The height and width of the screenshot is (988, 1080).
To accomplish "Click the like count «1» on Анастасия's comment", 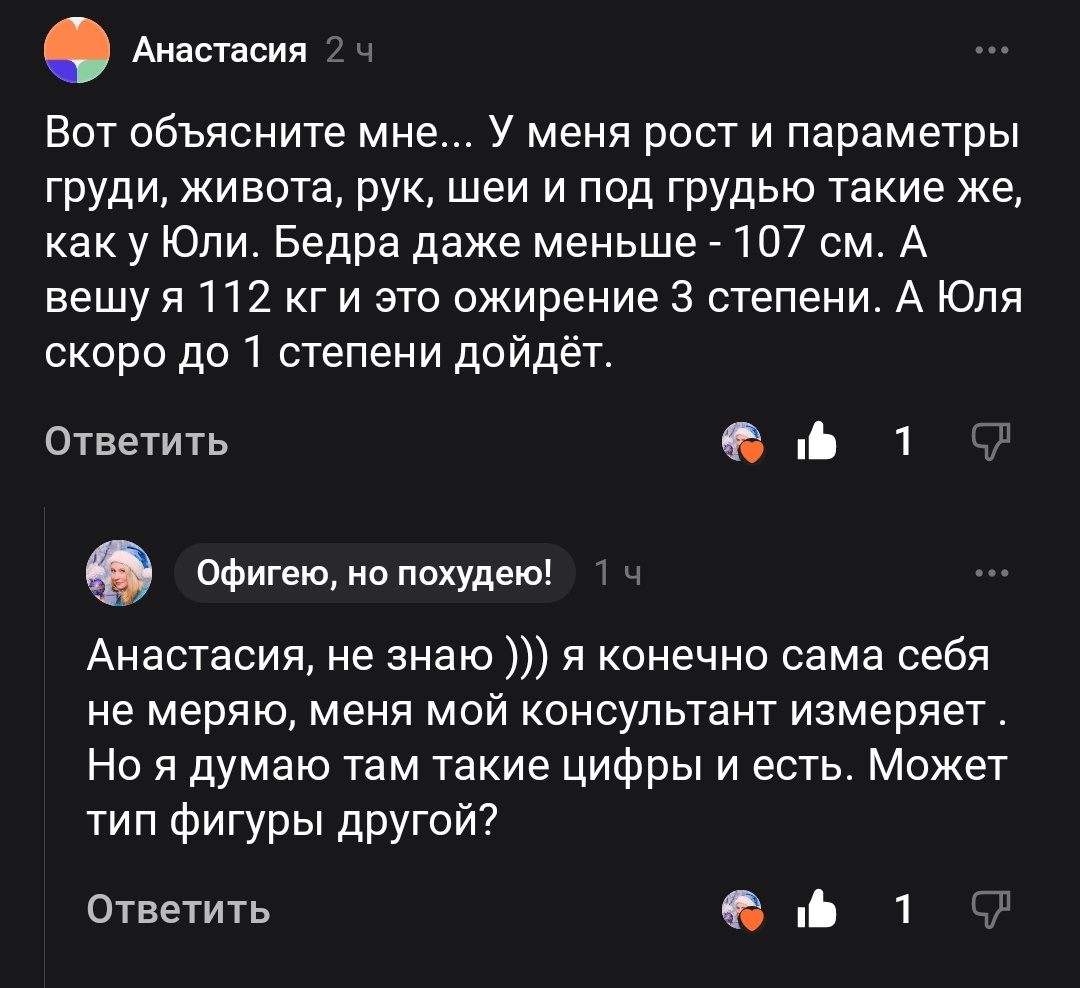I will coord(902,440).
